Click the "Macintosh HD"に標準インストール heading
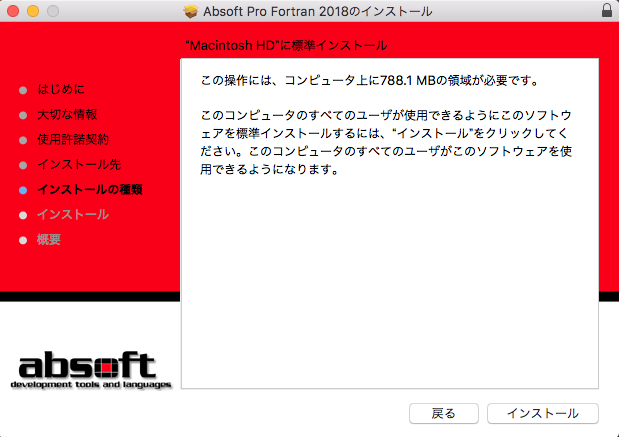 pos(286,45)
